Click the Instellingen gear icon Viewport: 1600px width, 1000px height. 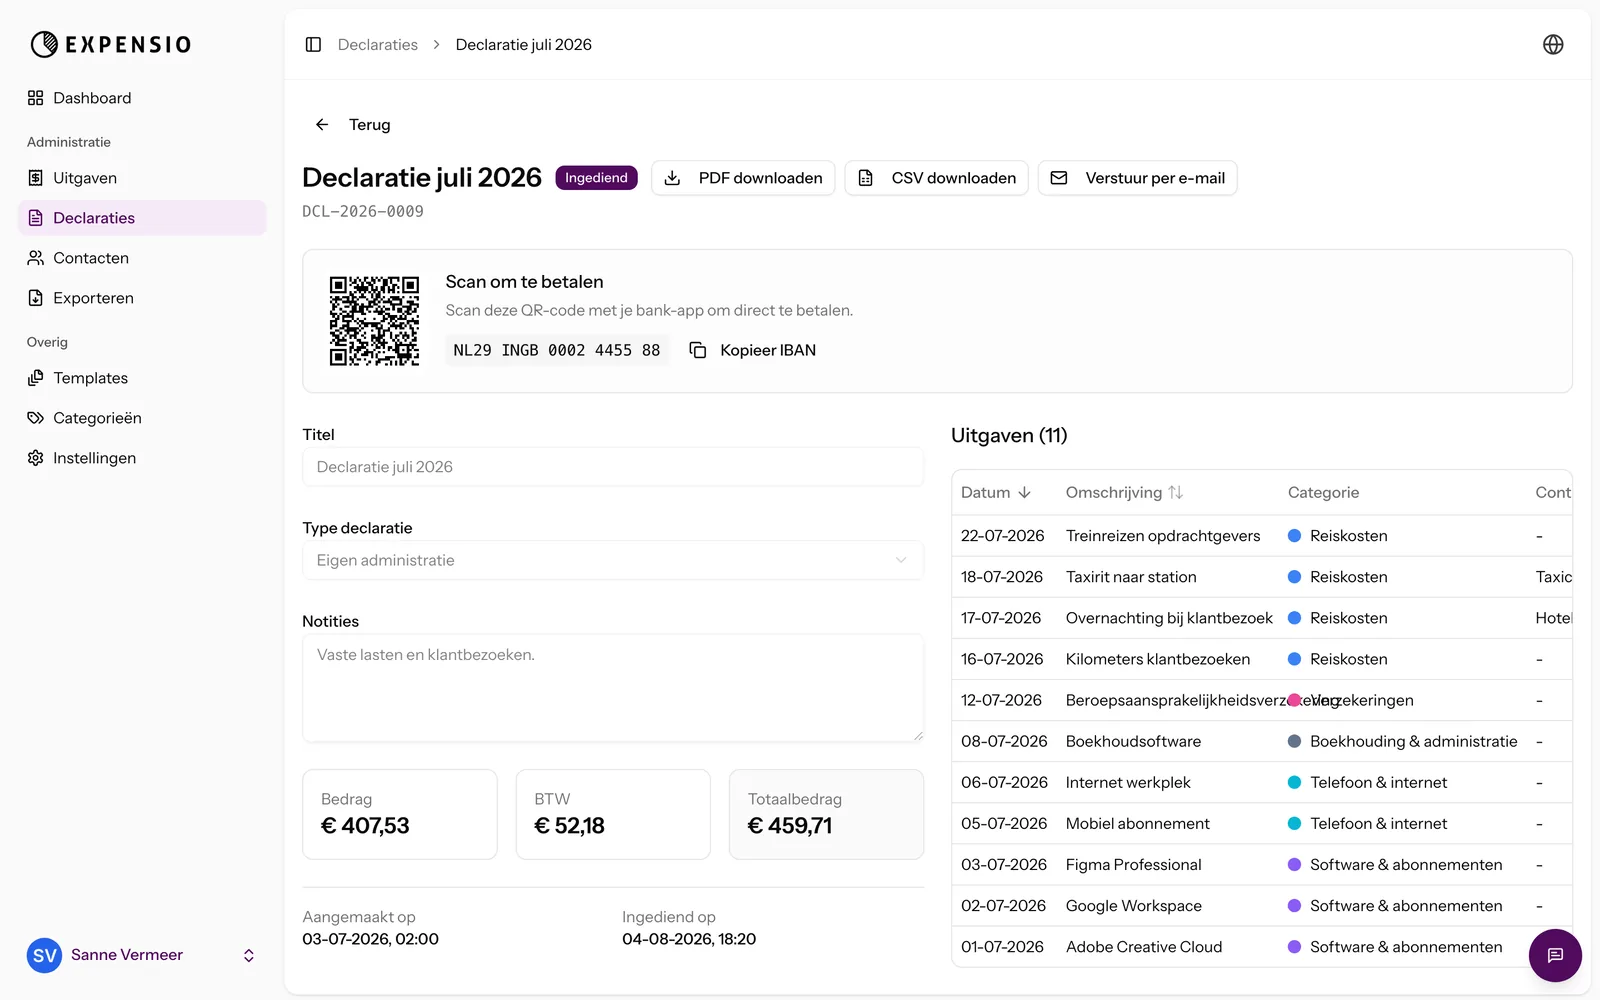click(x=36, y=458)
